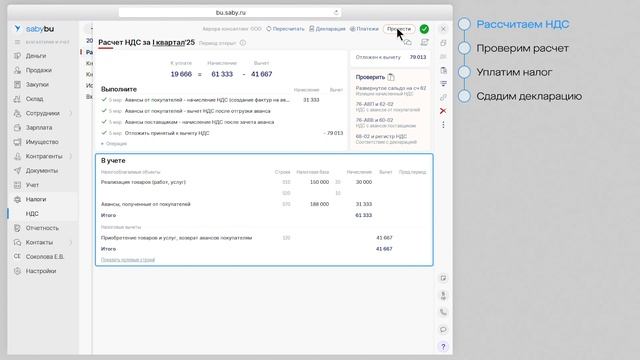
Task: Click the saby bu logo
Action: (34, 29)
